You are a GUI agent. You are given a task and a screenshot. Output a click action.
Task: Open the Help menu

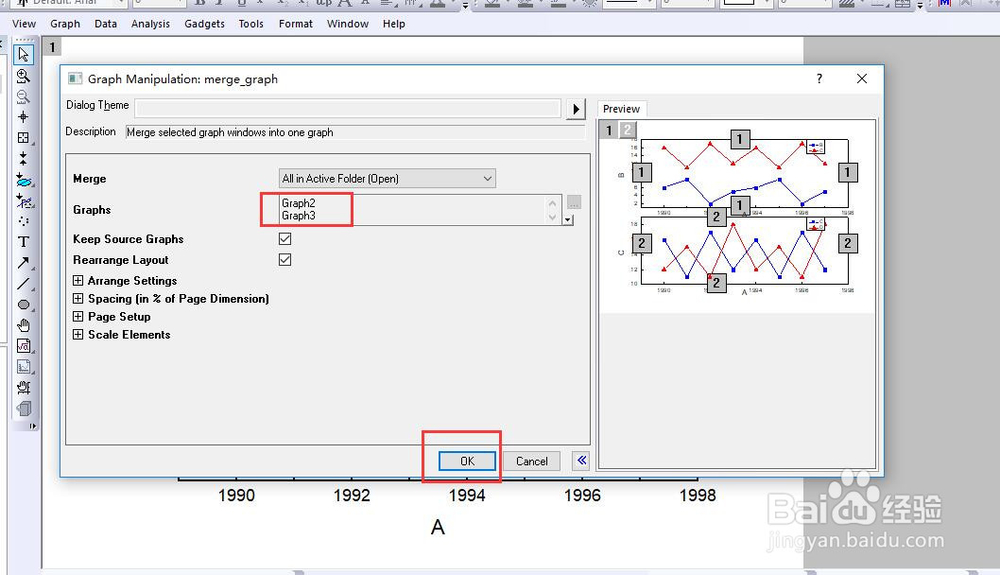[x=393, y=24]
